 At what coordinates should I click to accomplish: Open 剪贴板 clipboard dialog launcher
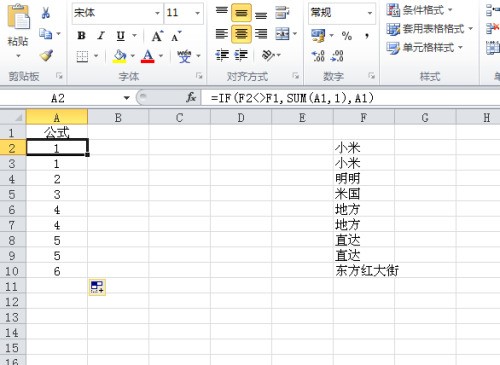[x=59, y=76]
